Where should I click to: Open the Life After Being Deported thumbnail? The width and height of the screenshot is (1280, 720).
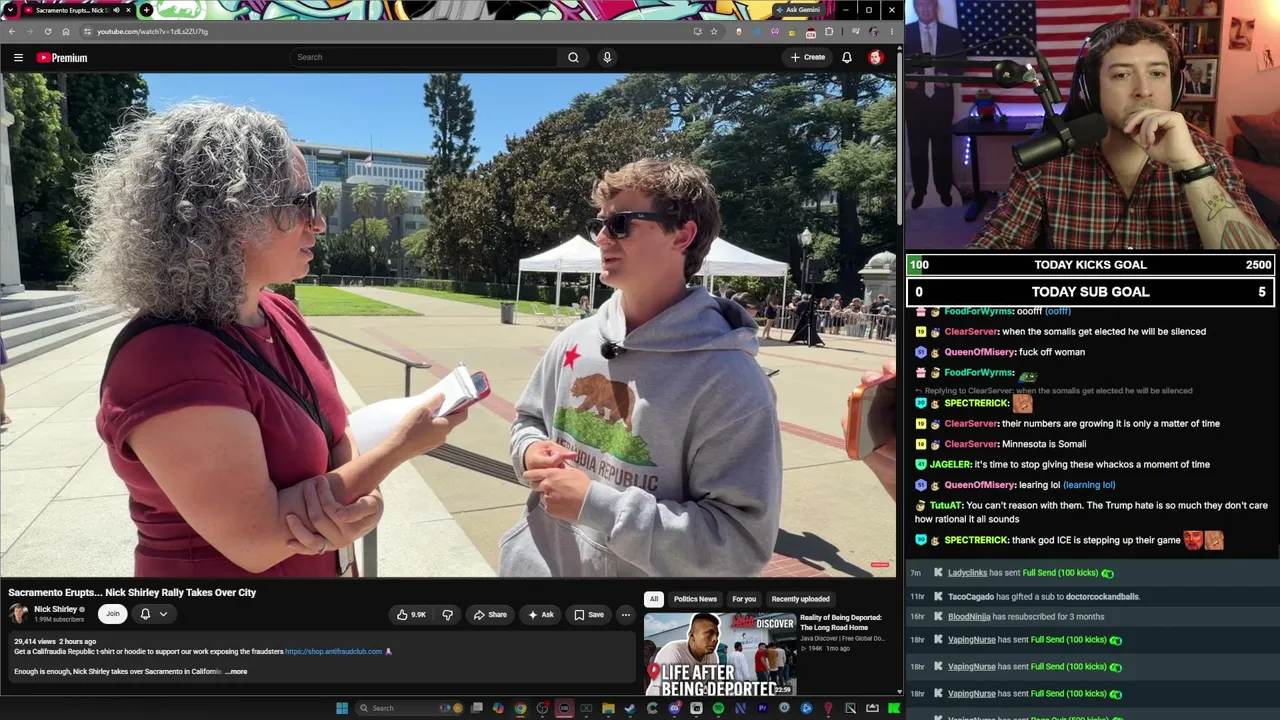[x=720, y=654]
